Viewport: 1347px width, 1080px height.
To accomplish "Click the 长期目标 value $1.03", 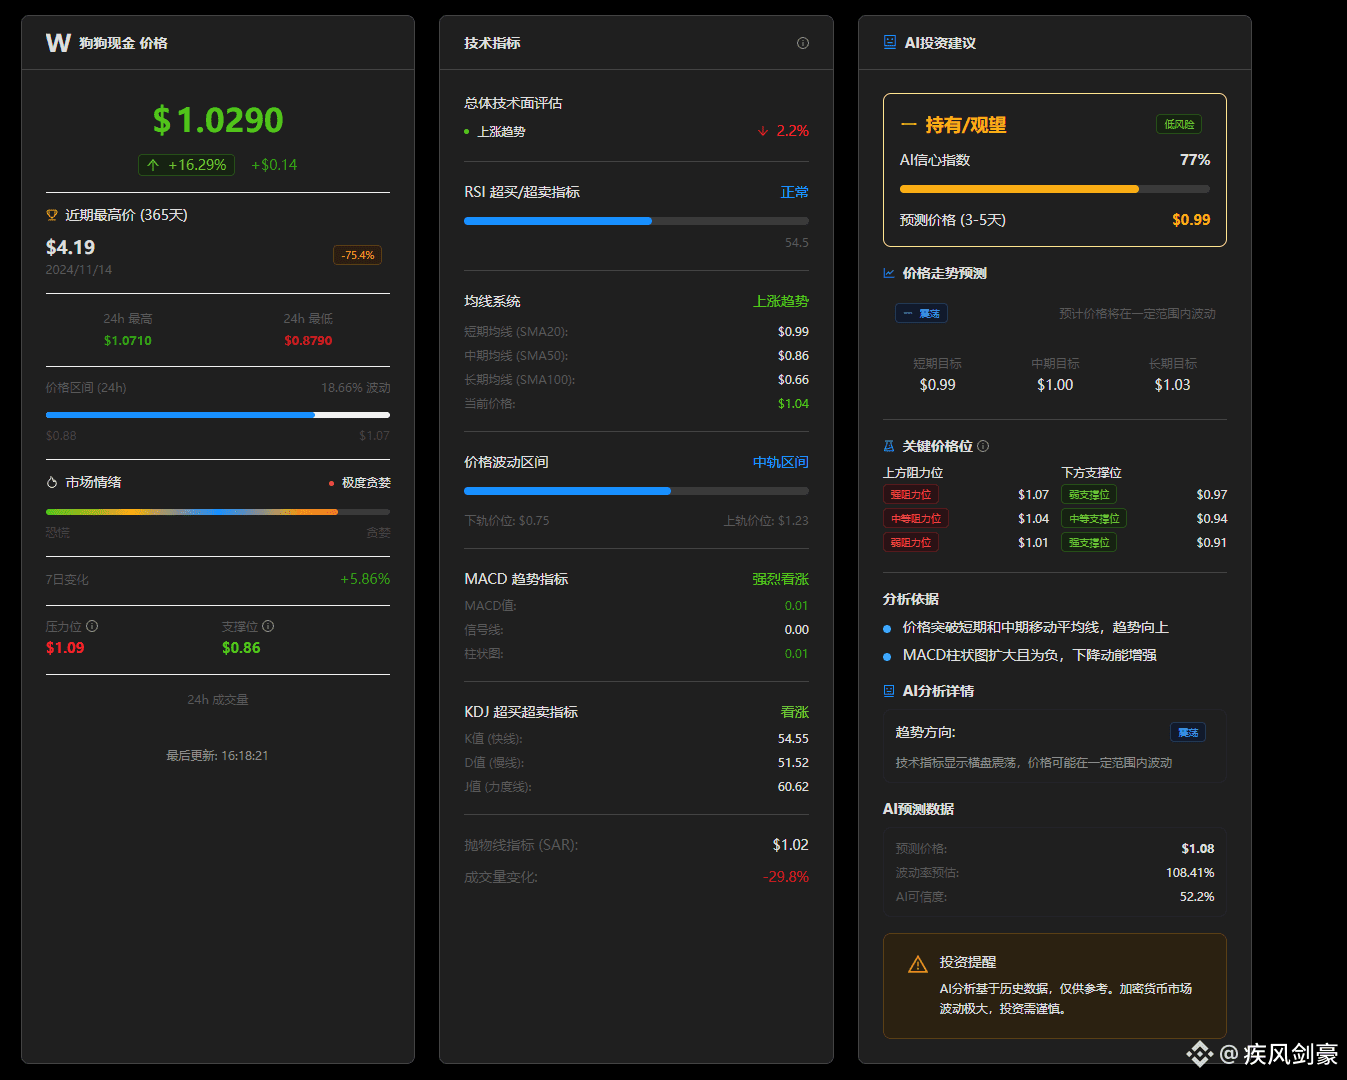I will [1173, 385].
